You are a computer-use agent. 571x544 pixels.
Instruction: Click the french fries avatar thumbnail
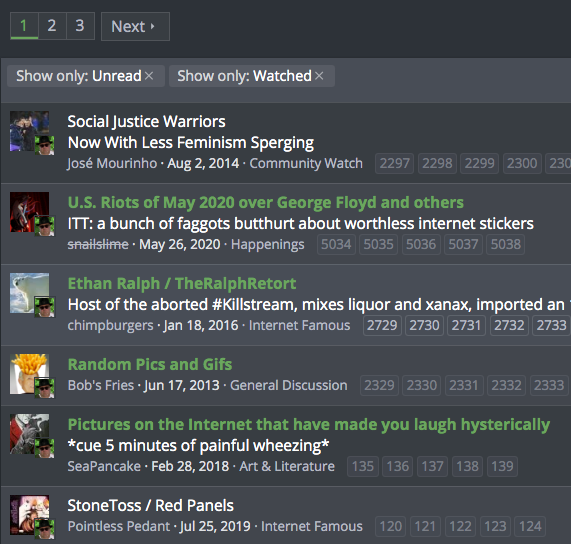tap(29, 374)
